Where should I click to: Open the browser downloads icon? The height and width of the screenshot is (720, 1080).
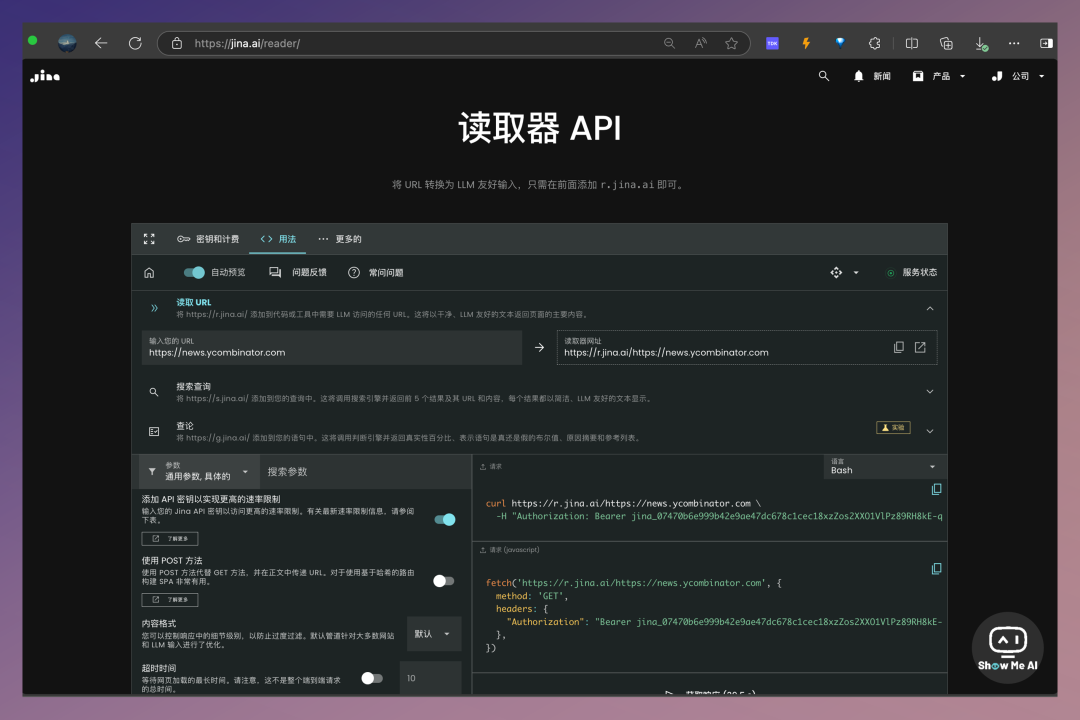[981, 43]
